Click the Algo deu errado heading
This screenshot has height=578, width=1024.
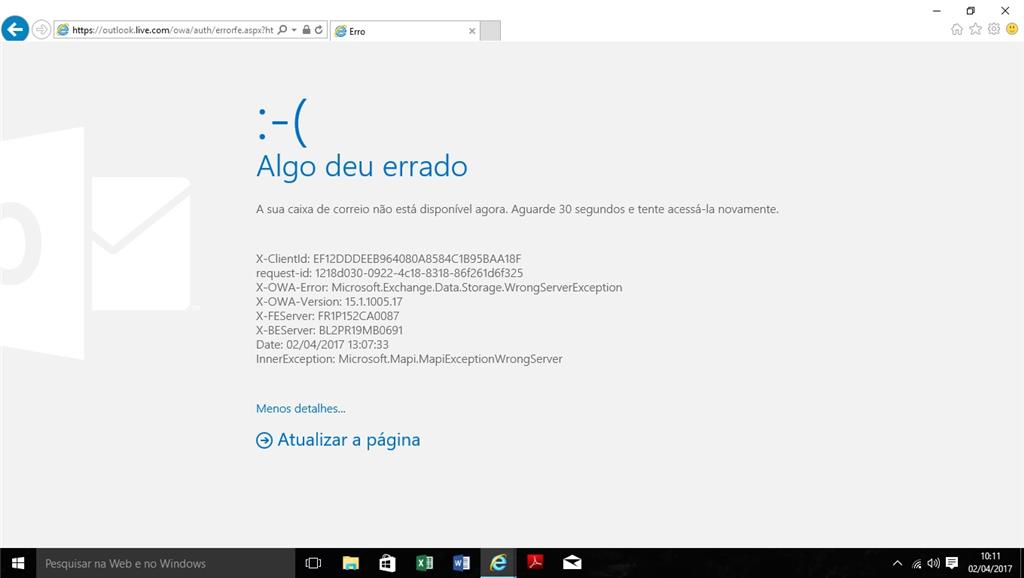(x=362, y=167)
